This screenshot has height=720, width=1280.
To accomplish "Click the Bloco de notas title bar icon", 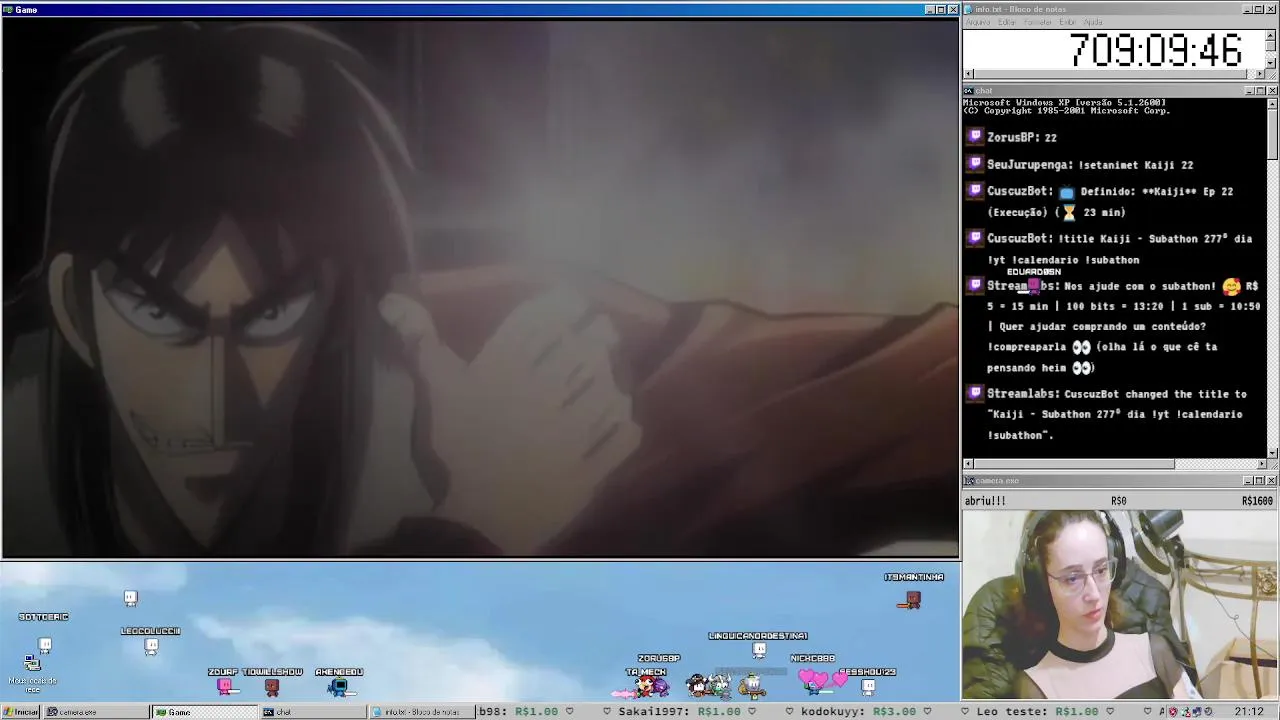I will [969, 9].
